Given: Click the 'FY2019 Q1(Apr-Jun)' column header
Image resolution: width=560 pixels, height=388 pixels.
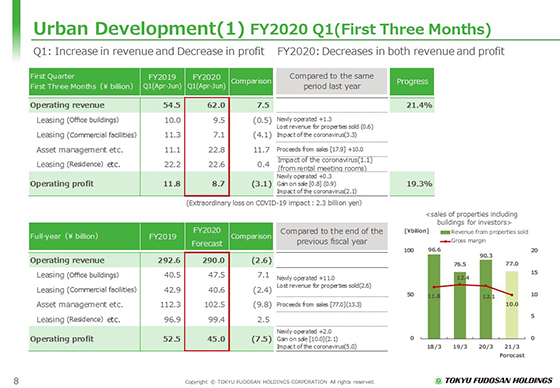Looking at the screenshot, I should point(162,81).
